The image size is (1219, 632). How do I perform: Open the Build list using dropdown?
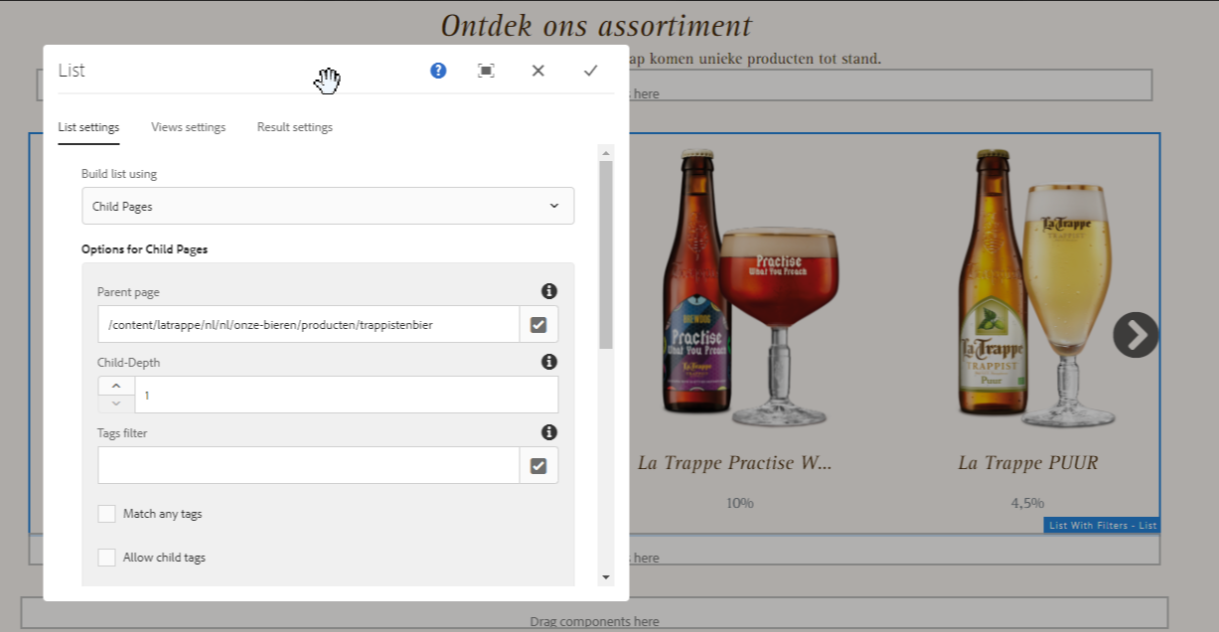(x=328, y=205)
